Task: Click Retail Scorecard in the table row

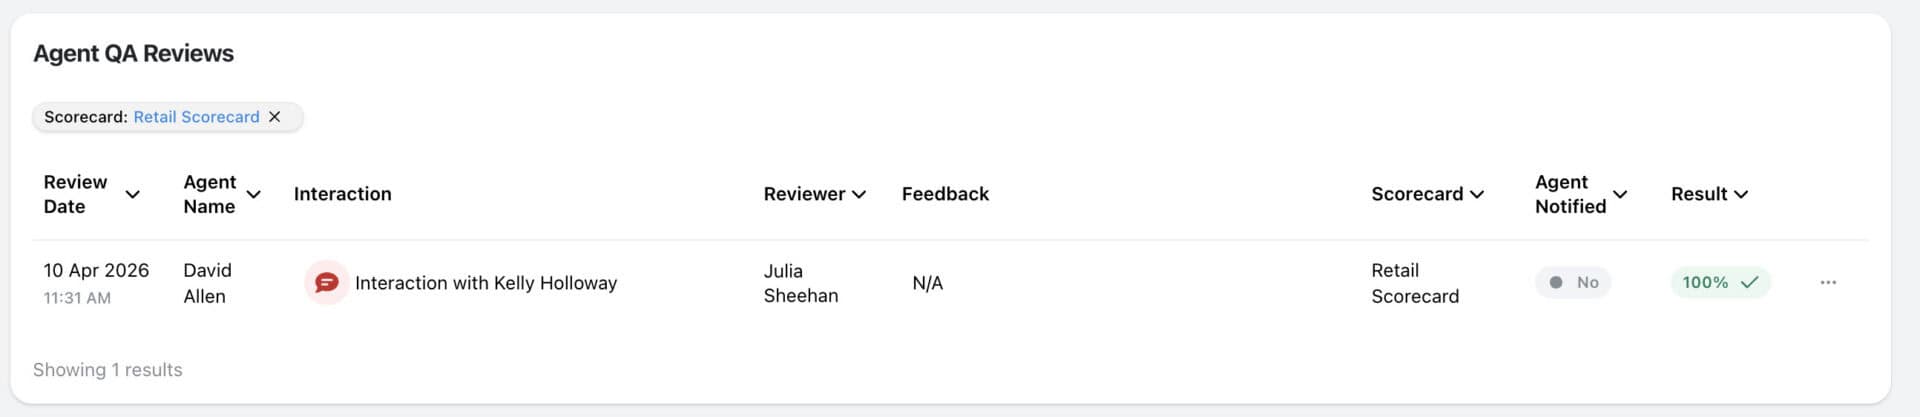Action: click(1414, 283)
